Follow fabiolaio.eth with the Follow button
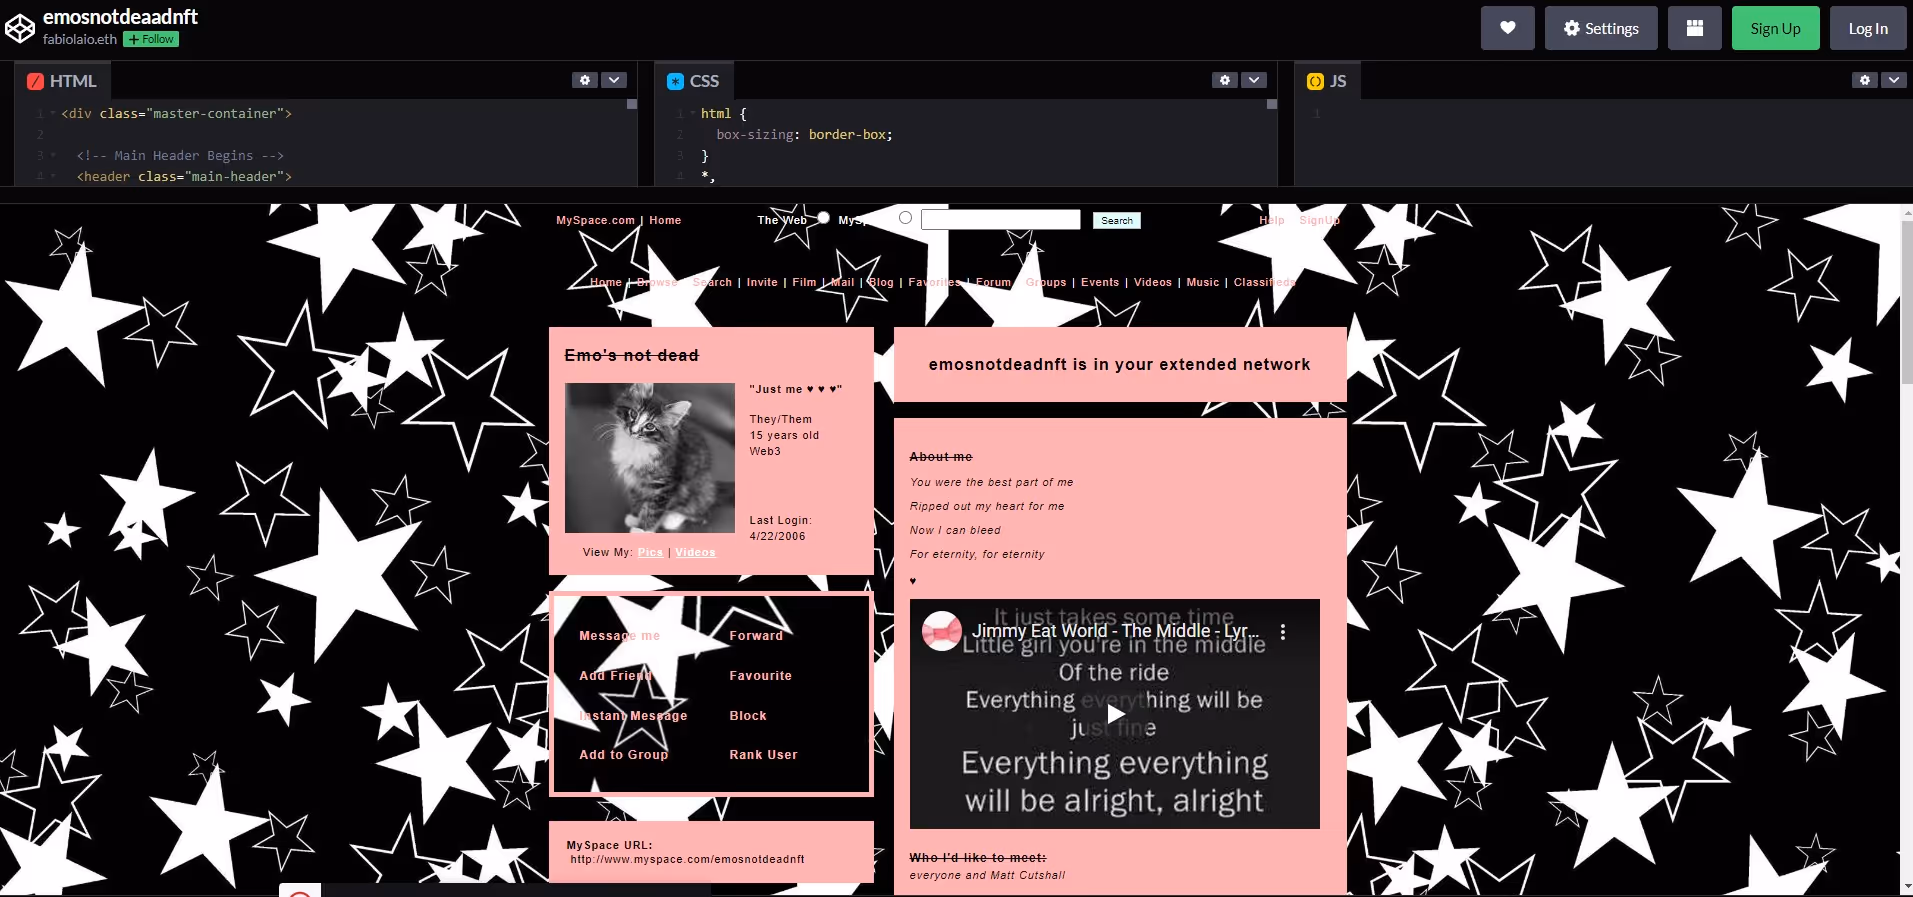 point(151,40)
